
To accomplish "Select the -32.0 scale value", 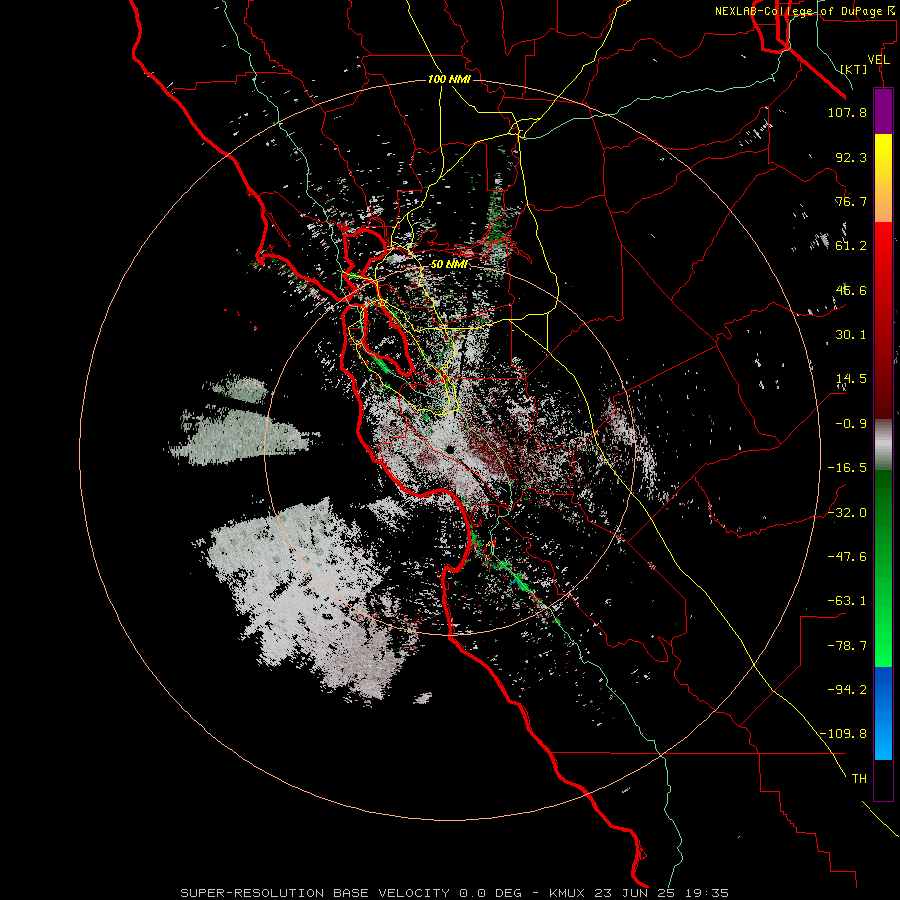I will tap(847, 513).
